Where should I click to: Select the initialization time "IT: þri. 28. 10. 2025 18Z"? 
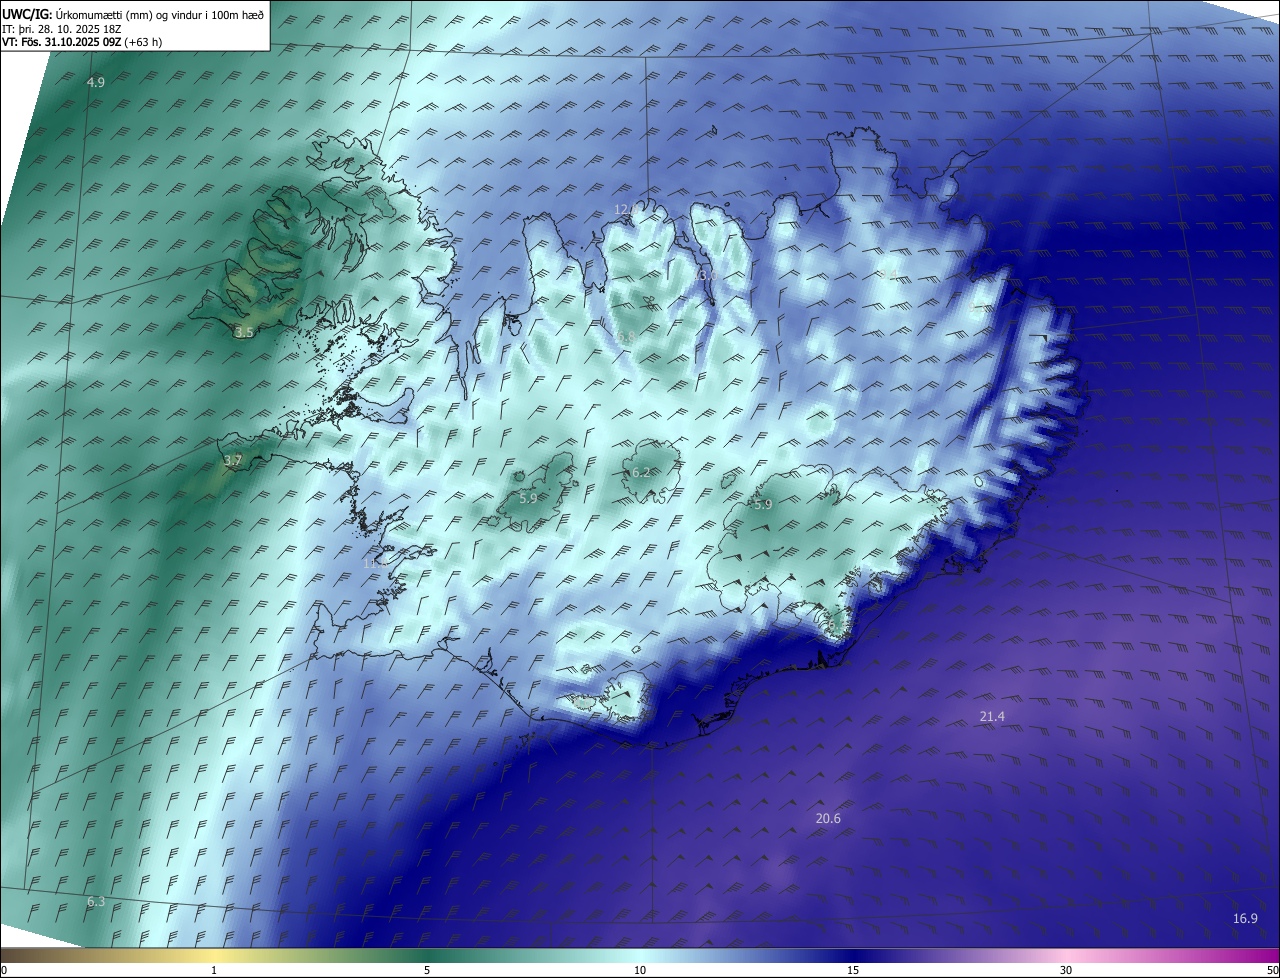click(x=62, y=29)
